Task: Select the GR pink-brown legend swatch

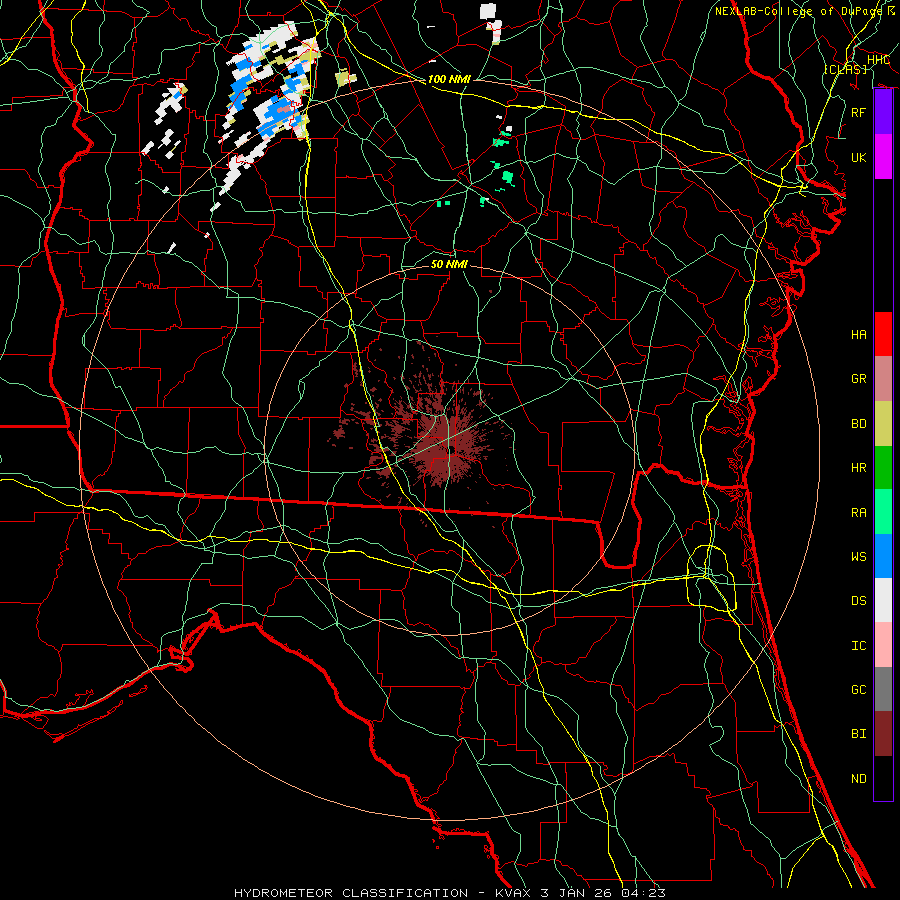Action: 883,378
